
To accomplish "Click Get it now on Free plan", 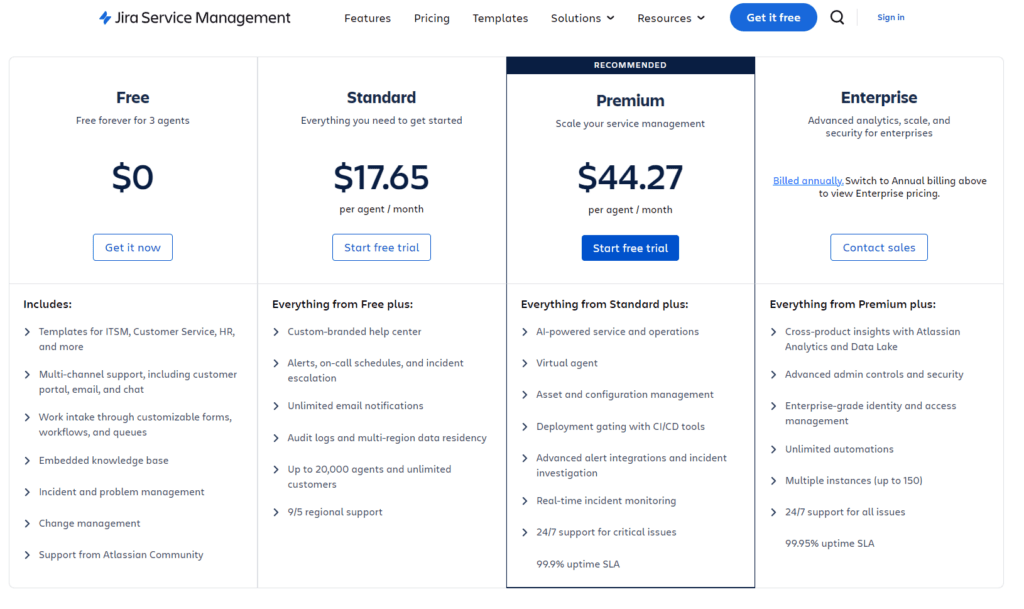I will 133,247.
